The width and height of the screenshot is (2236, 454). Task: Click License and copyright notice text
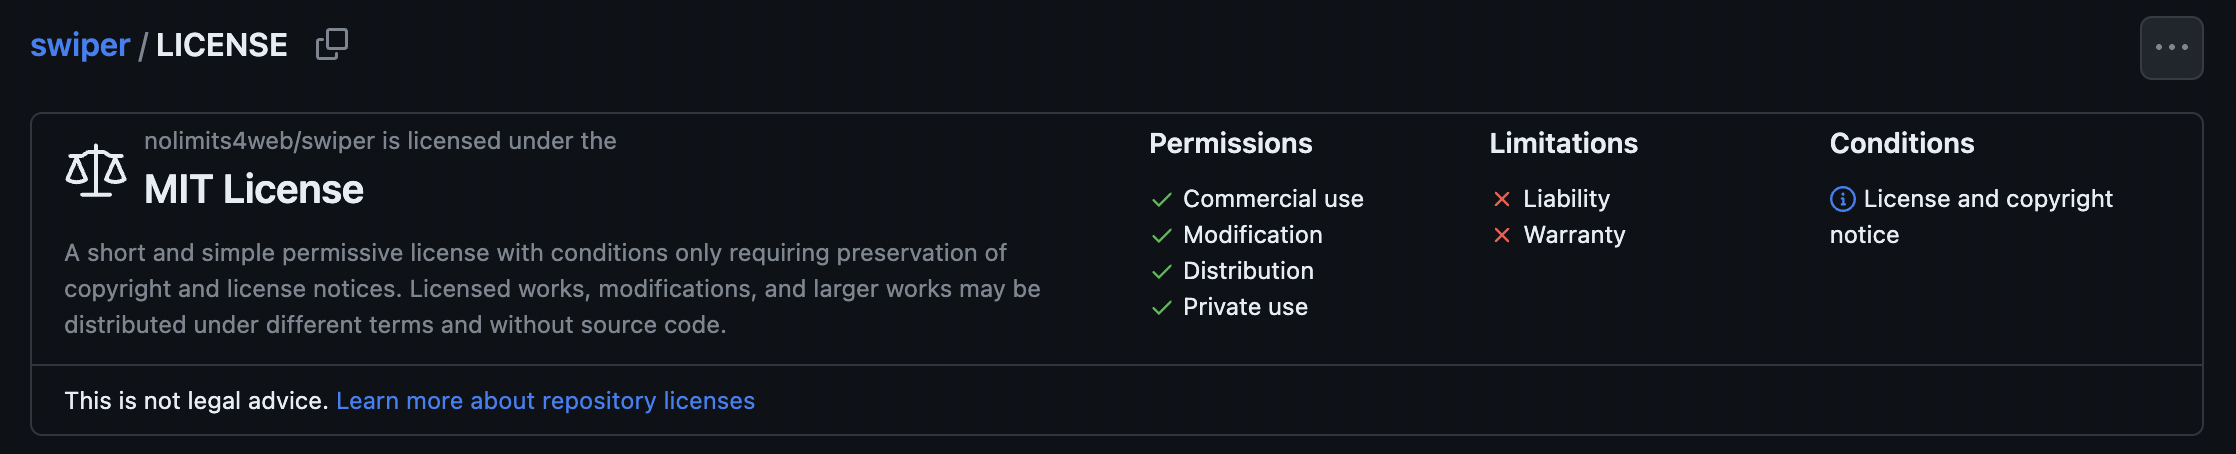tap(1971, 216)
